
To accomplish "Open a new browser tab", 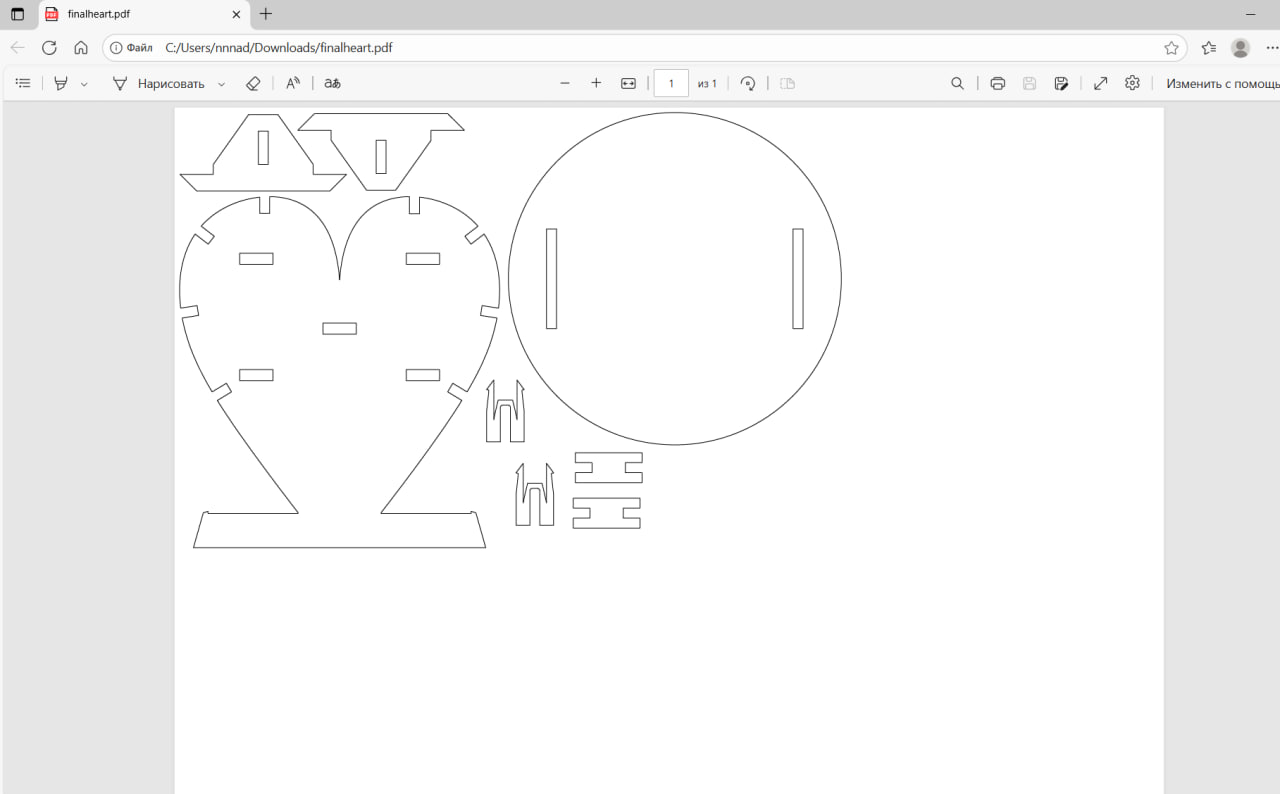I will tap(266, 14).
